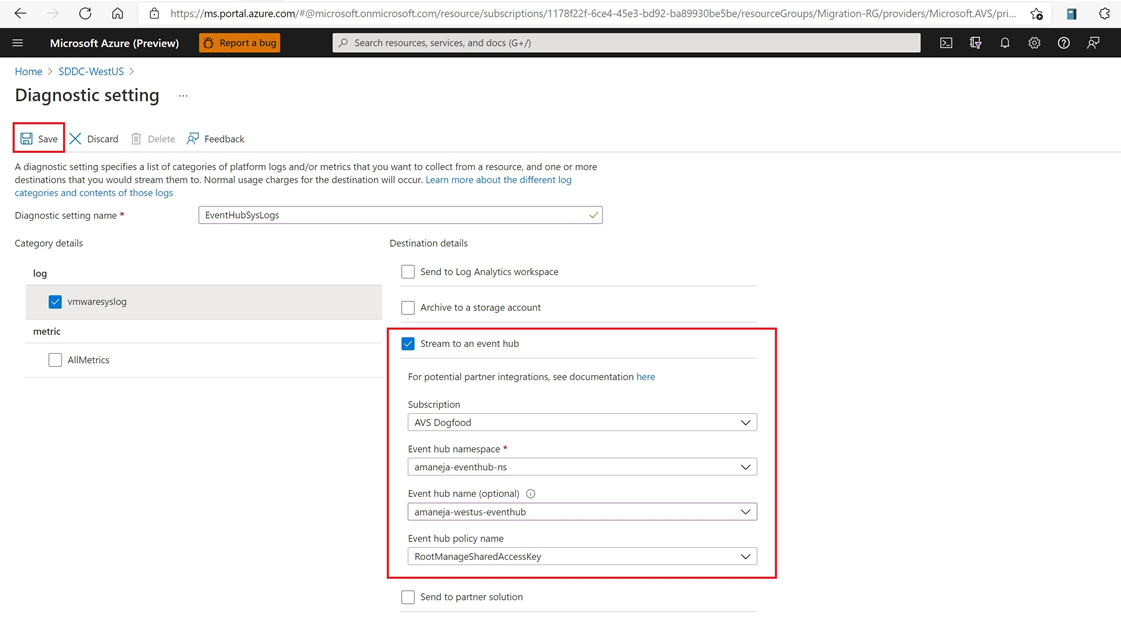Viewport: 1121px width, 631px height.
Task: Check Send to Log Analytics workspace
Action: 408,272
